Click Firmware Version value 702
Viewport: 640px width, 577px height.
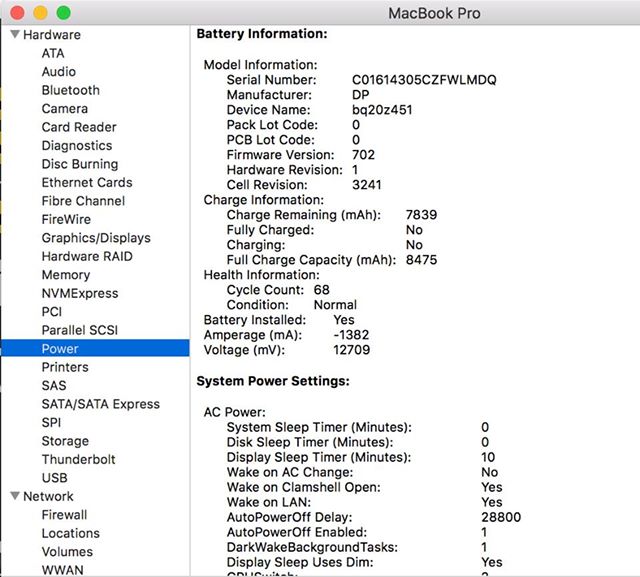363,155
